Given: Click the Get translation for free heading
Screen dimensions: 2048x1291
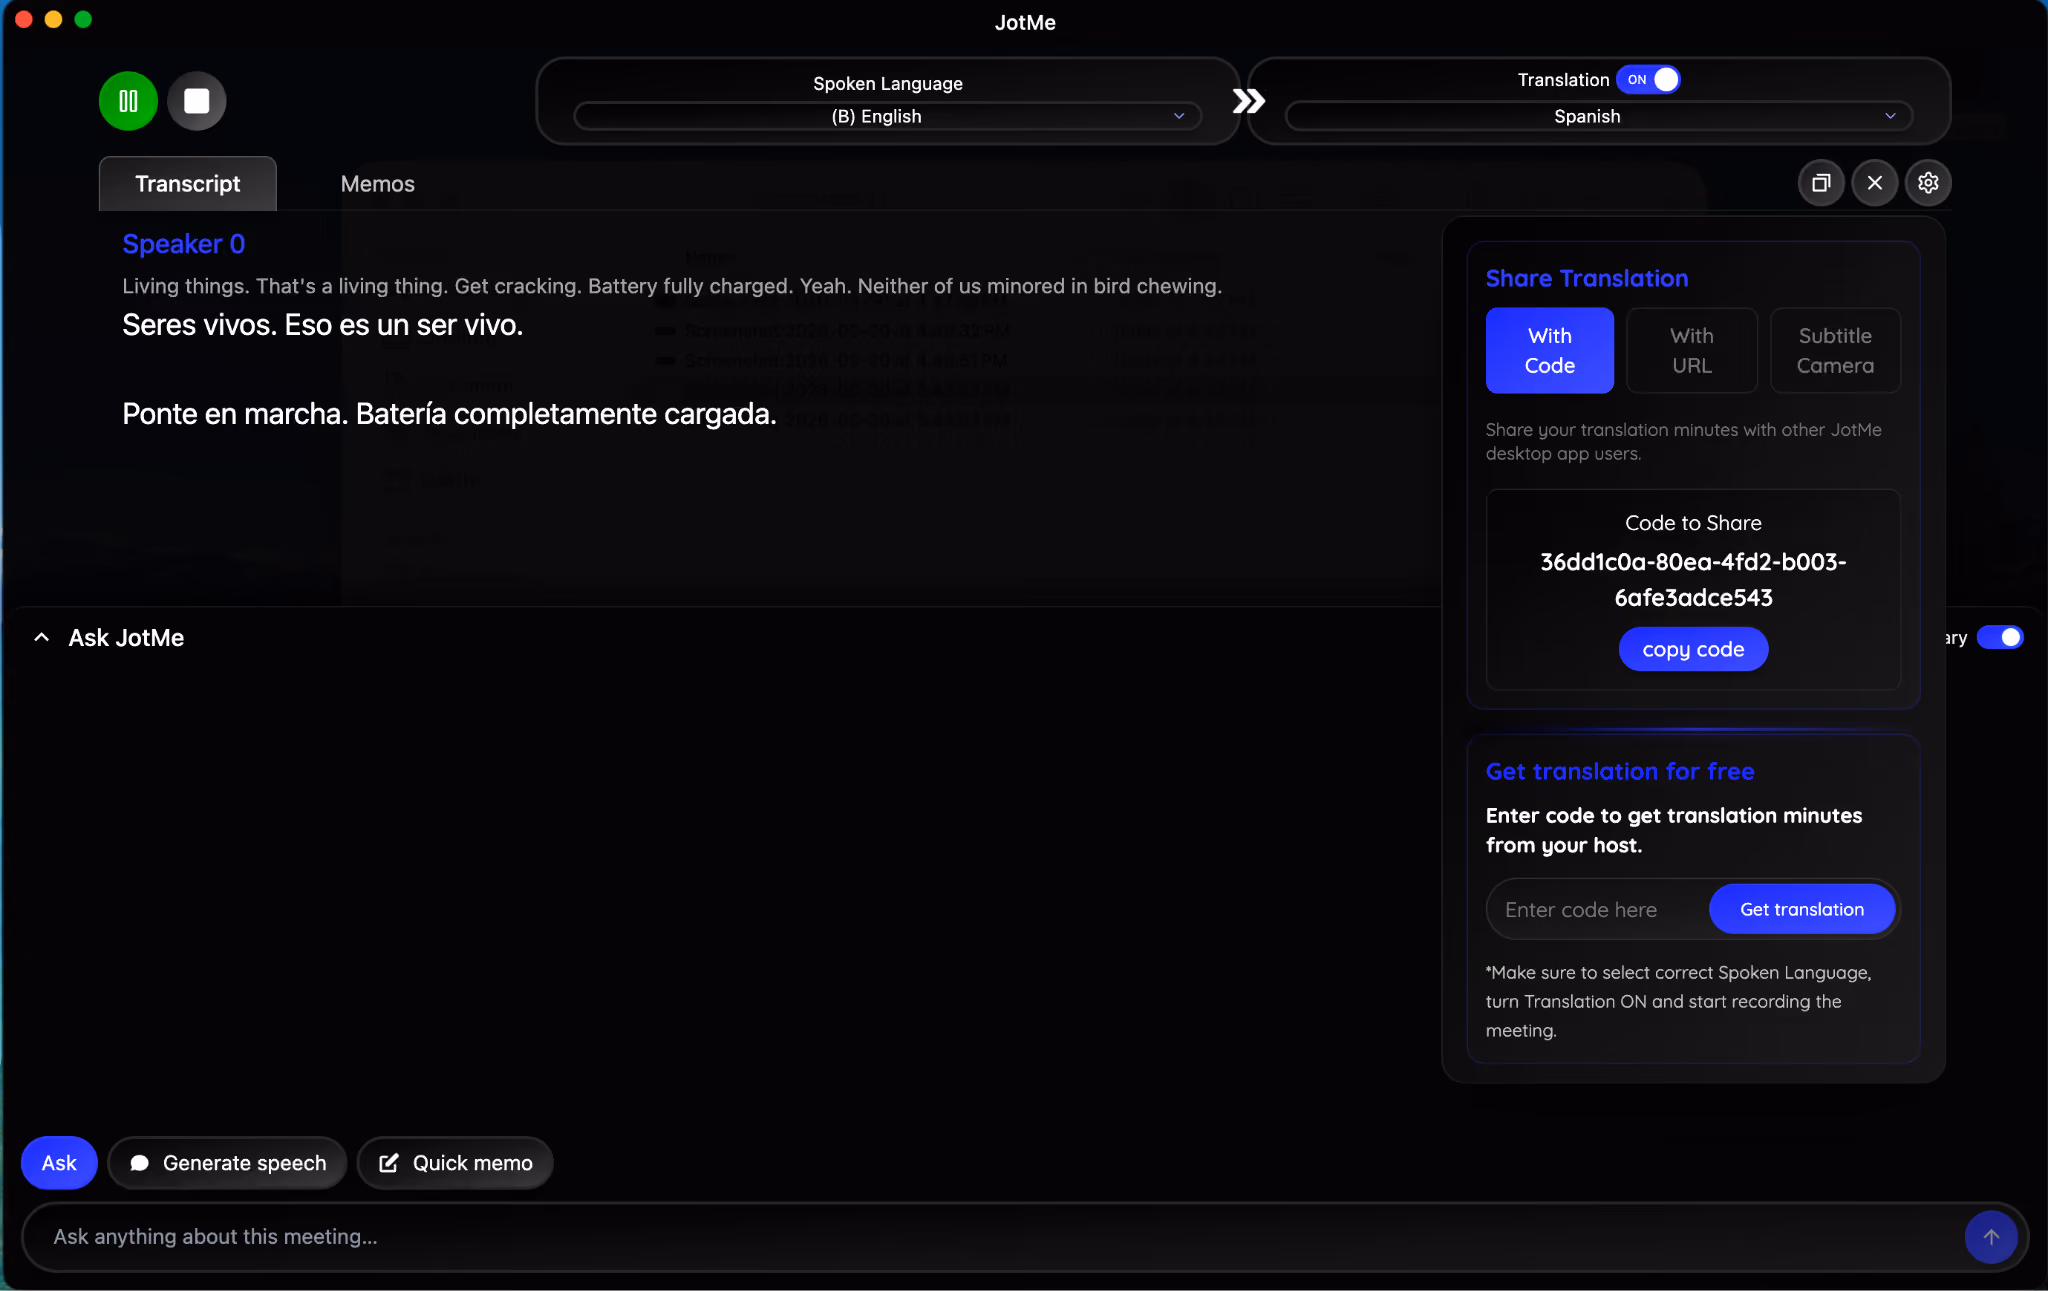Looking at the screenshot, I should (x=1620, y=772).
